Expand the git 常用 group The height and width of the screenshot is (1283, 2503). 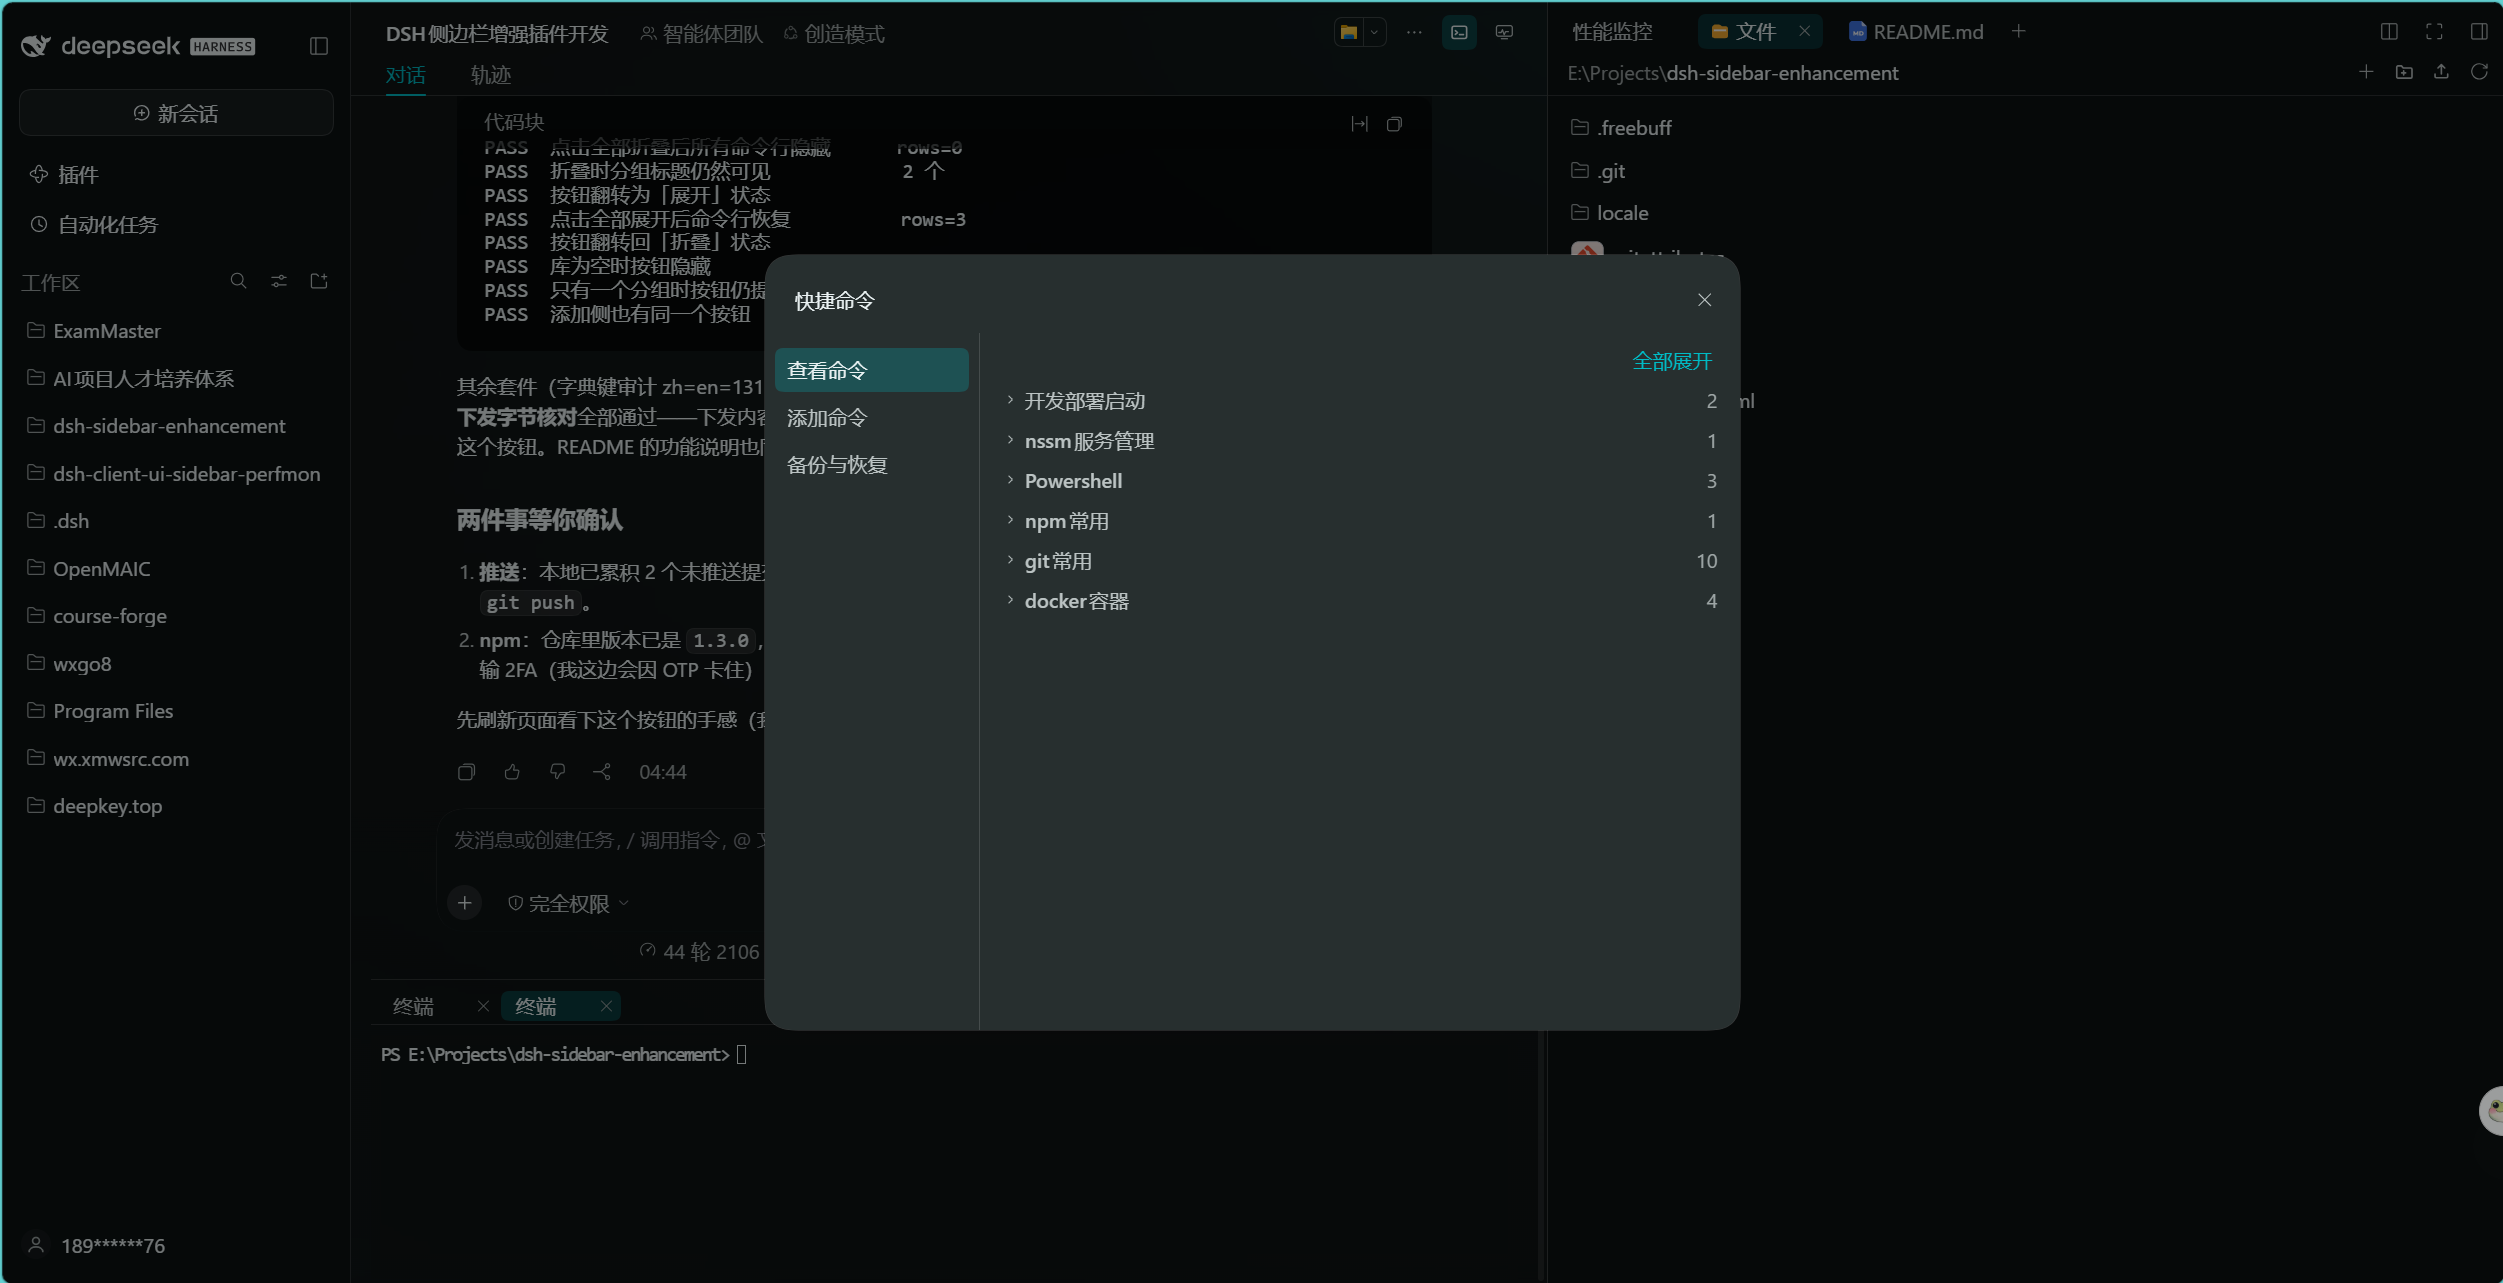pos(1362,561)
